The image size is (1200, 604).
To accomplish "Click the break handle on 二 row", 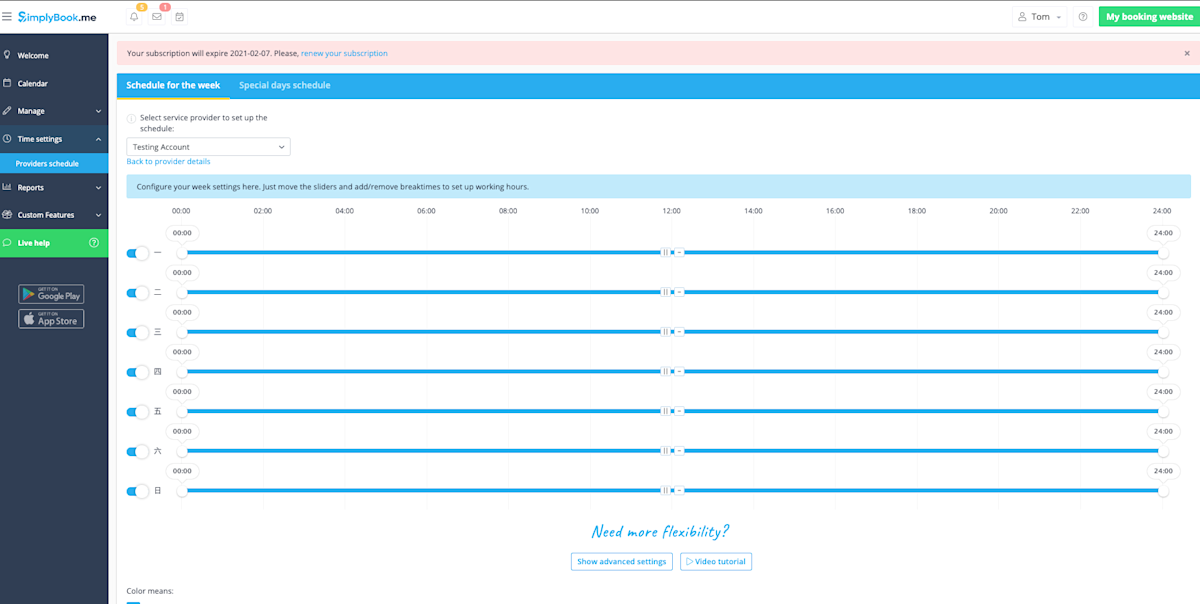I will [x=666, y=292].
